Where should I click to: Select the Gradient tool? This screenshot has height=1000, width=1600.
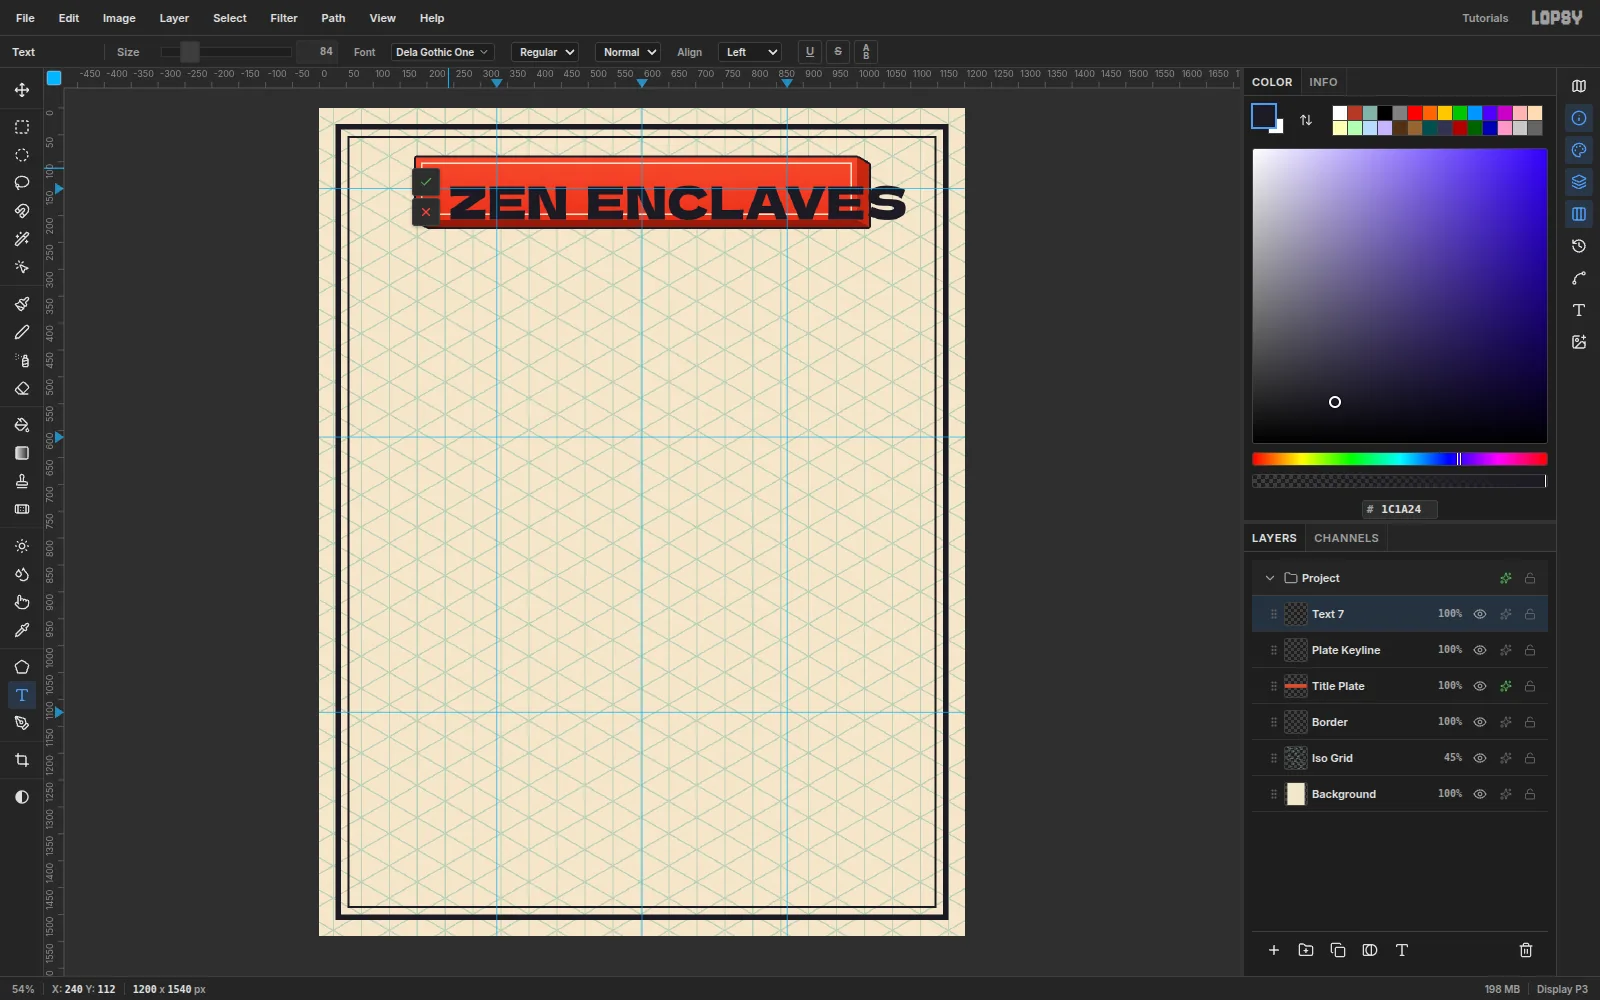click(22, 453)
